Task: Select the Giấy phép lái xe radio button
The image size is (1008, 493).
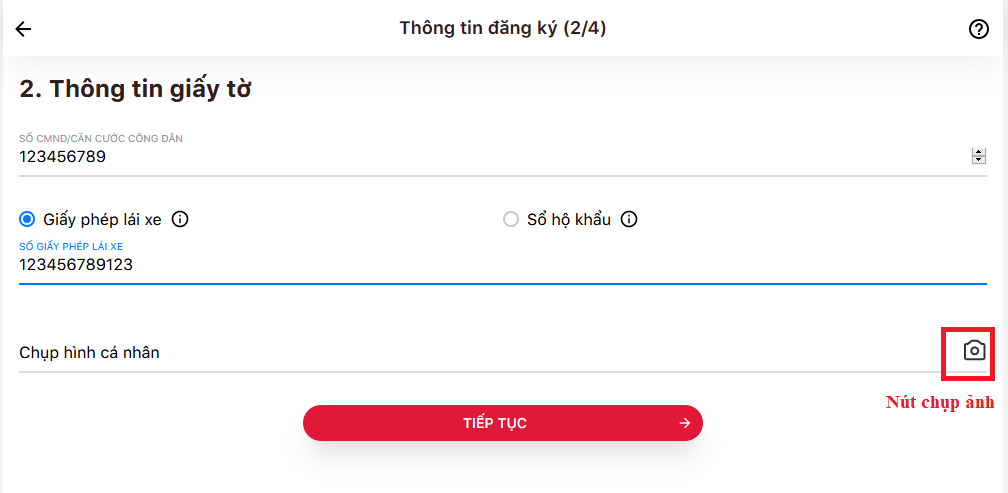Action: pos(27,219)
